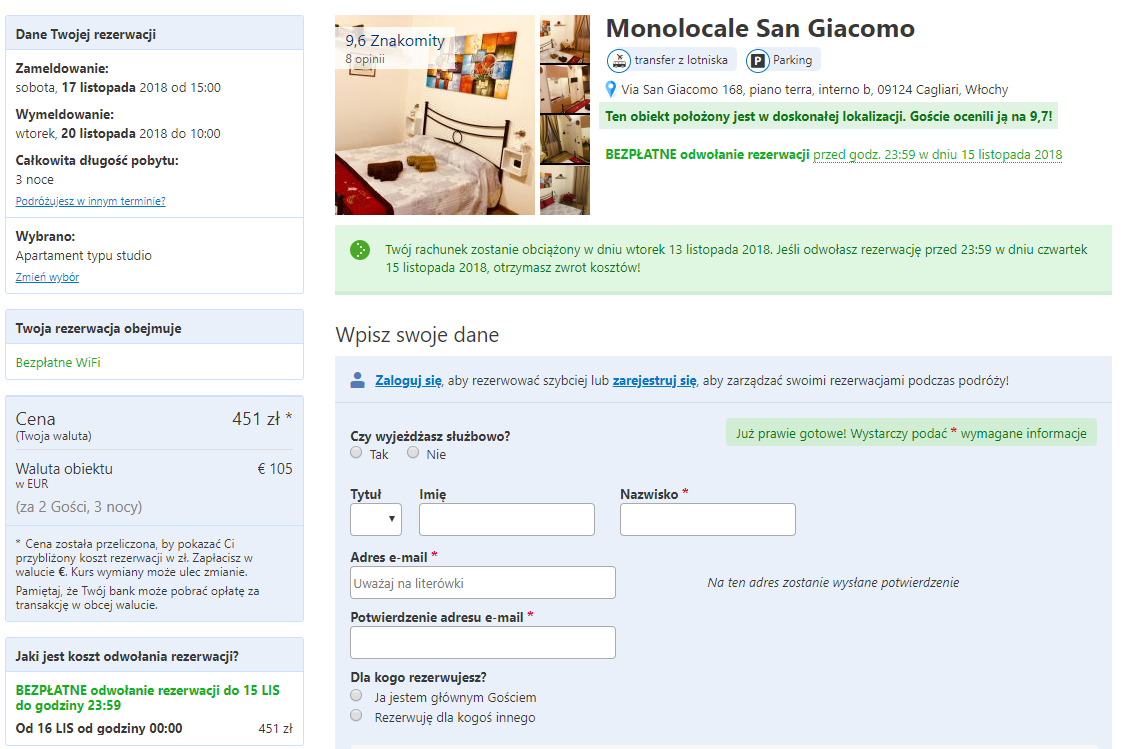The height and width of the screenshot is (749, 1127).
Task: Select Nie for business travel
Action: coord(413,452)
